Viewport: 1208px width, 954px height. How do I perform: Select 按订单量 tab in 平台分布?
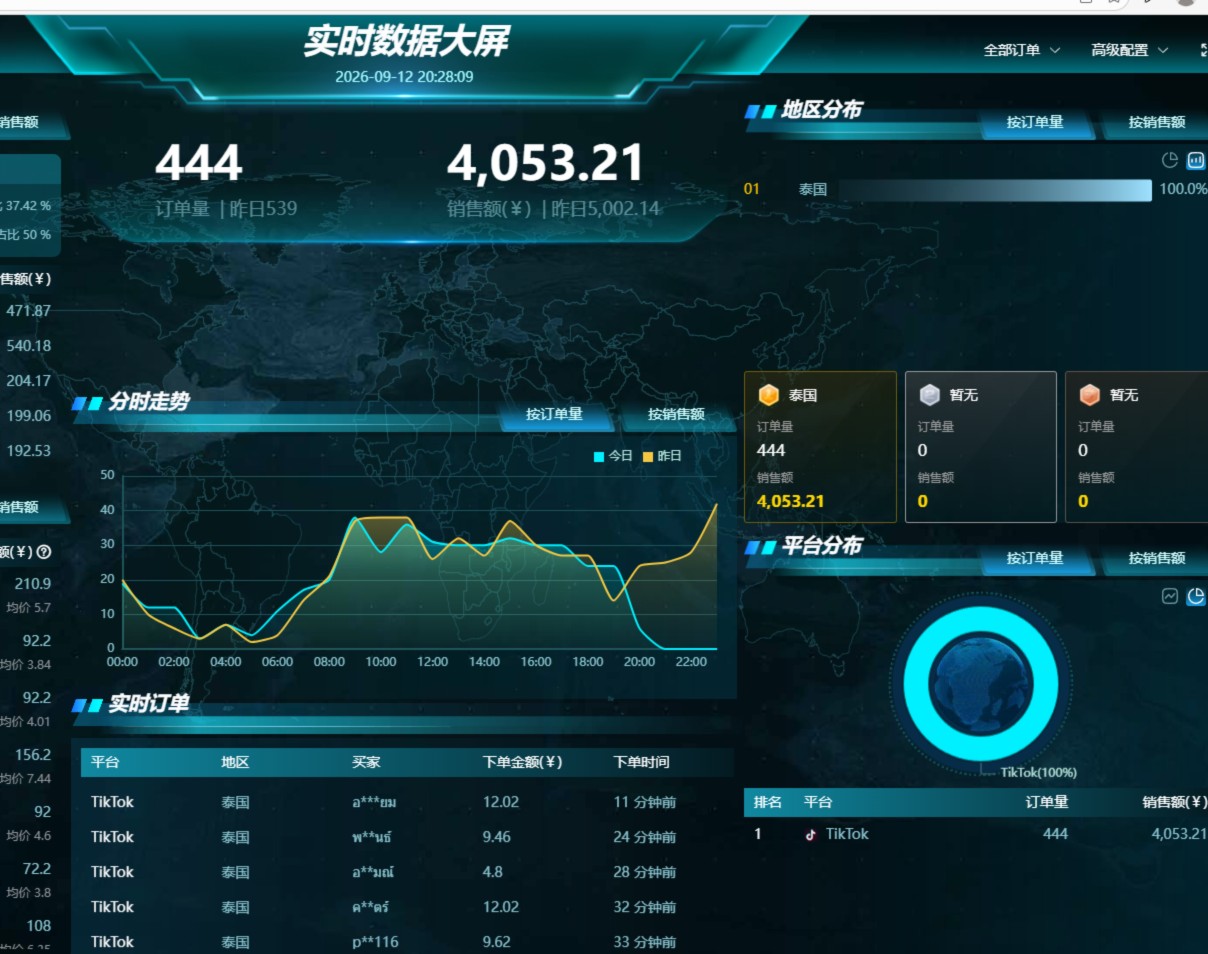click(x=1035, y=558)
